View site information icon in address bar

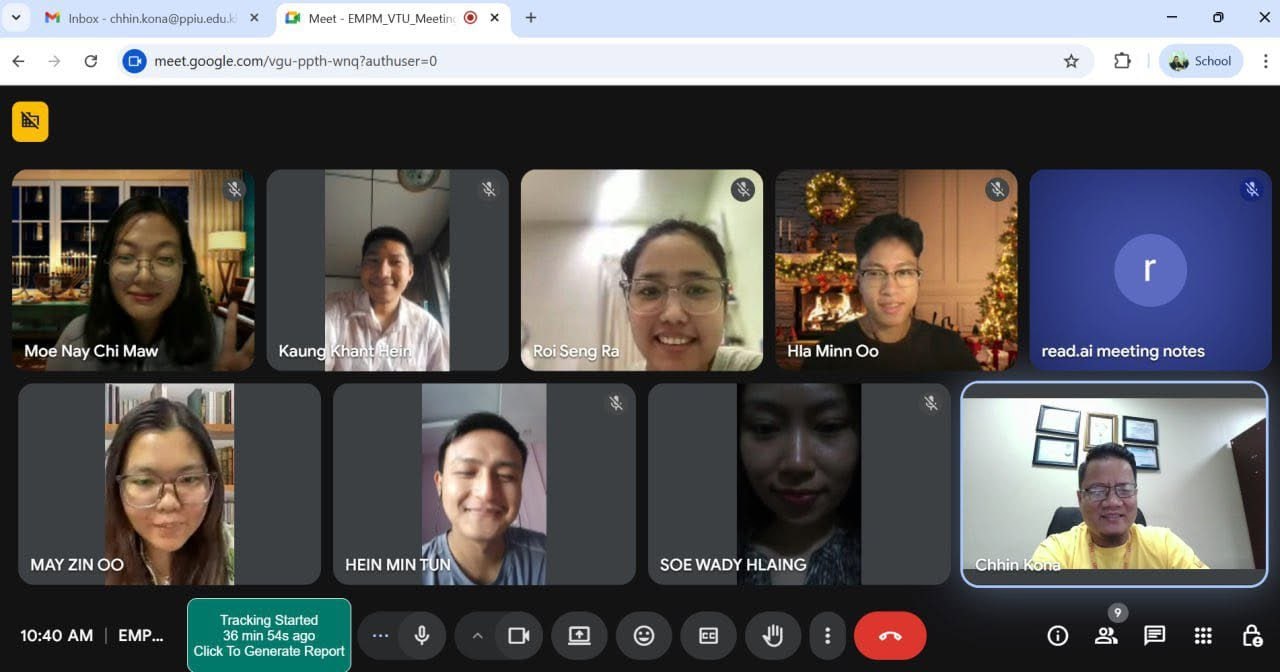pos(134,61)
